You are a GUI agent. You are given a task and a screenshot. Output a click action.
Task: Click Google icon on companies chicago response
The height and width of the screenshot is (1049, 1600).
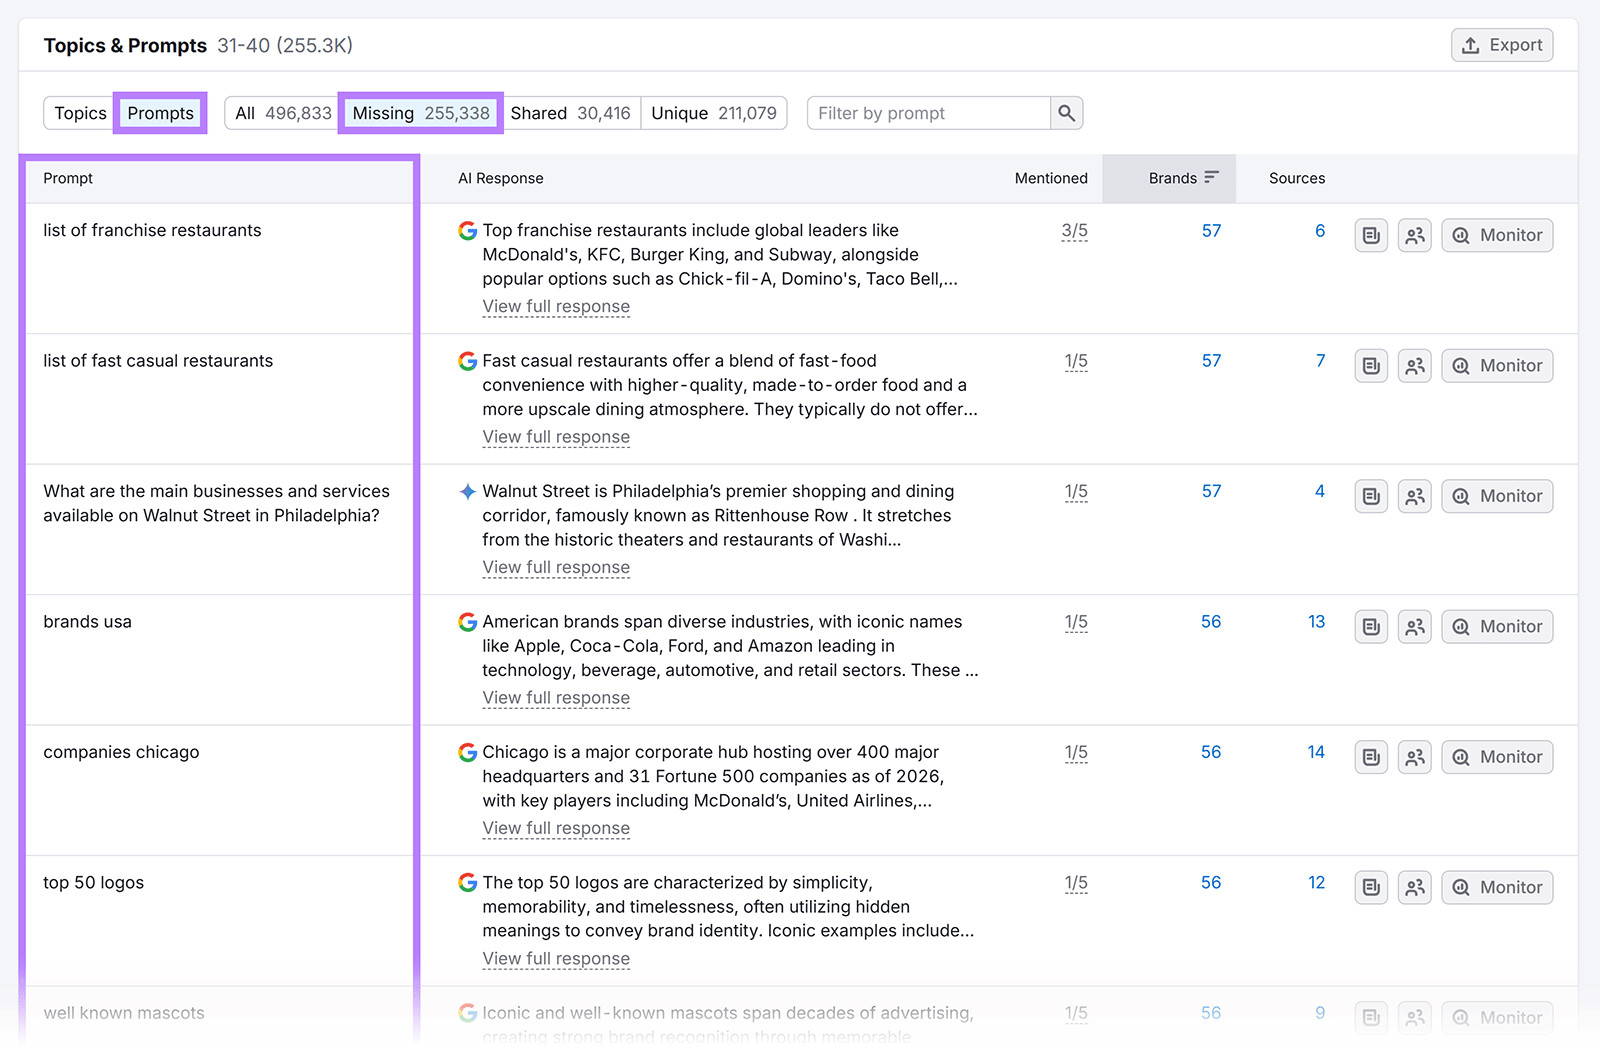click(x=467, y=752)
